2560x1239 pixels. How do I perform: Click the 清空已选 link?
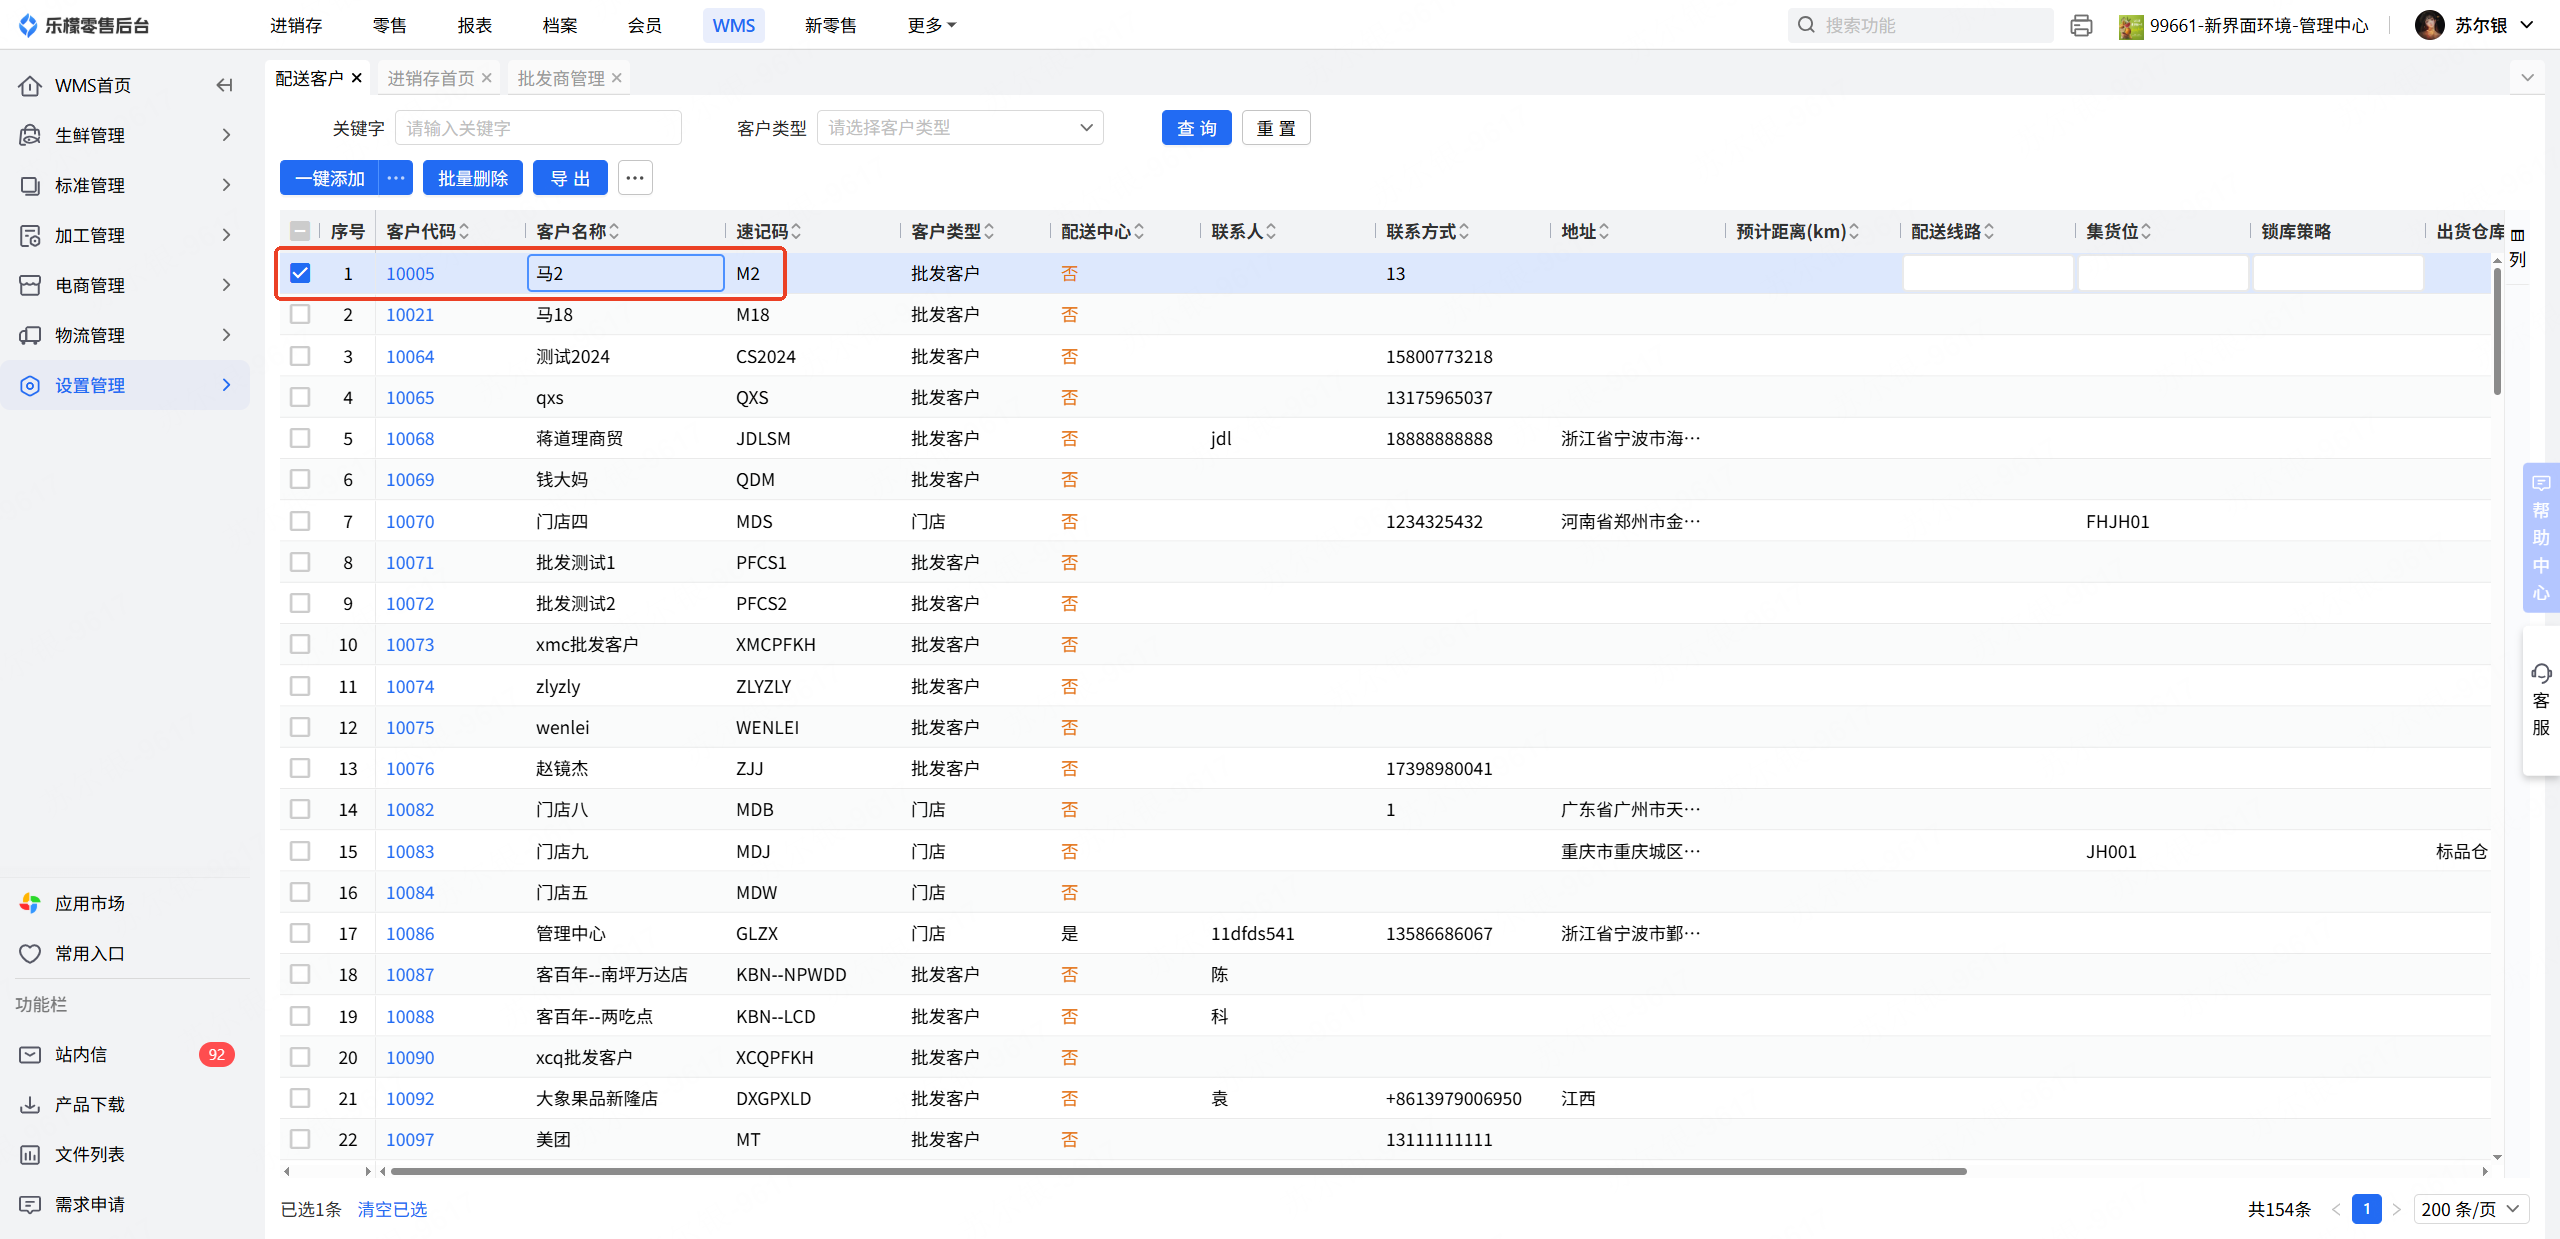pyautogui.click(x=392, y=1209)
